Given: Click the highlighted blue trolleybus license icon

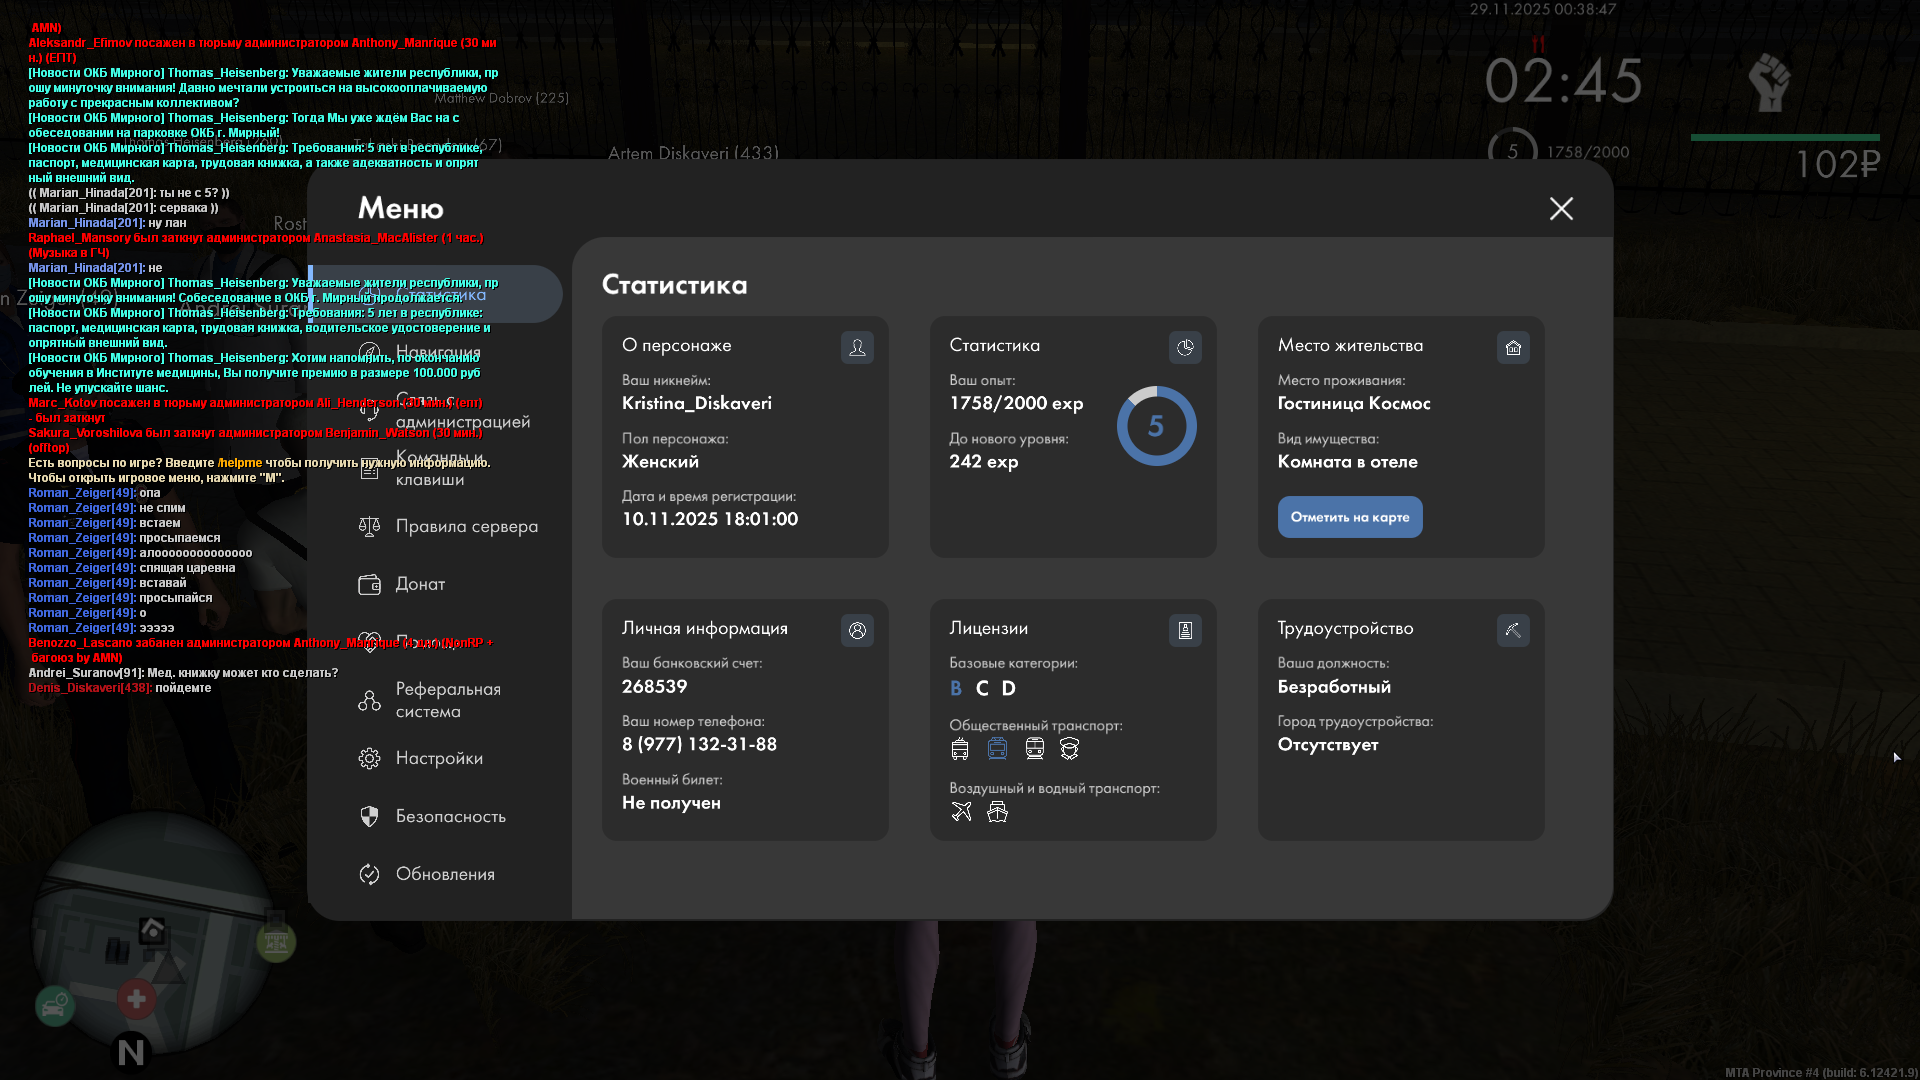Looking at the screenshot, I should 997,749.
